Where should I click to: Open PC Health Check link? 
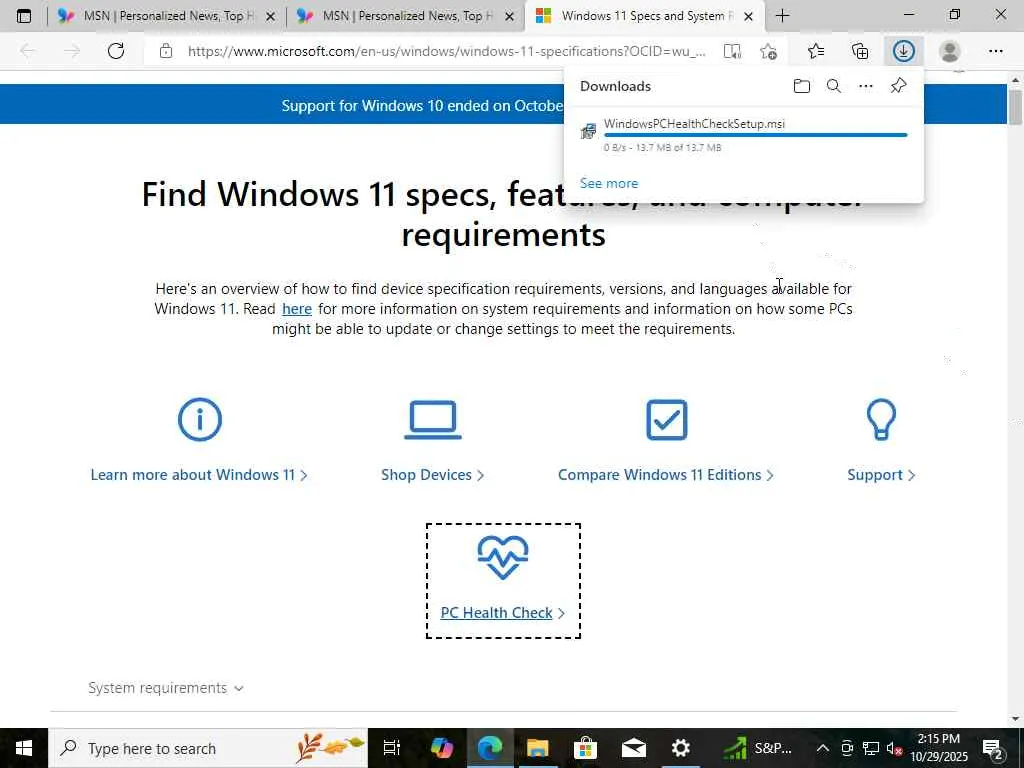click(x=503, y=613)
